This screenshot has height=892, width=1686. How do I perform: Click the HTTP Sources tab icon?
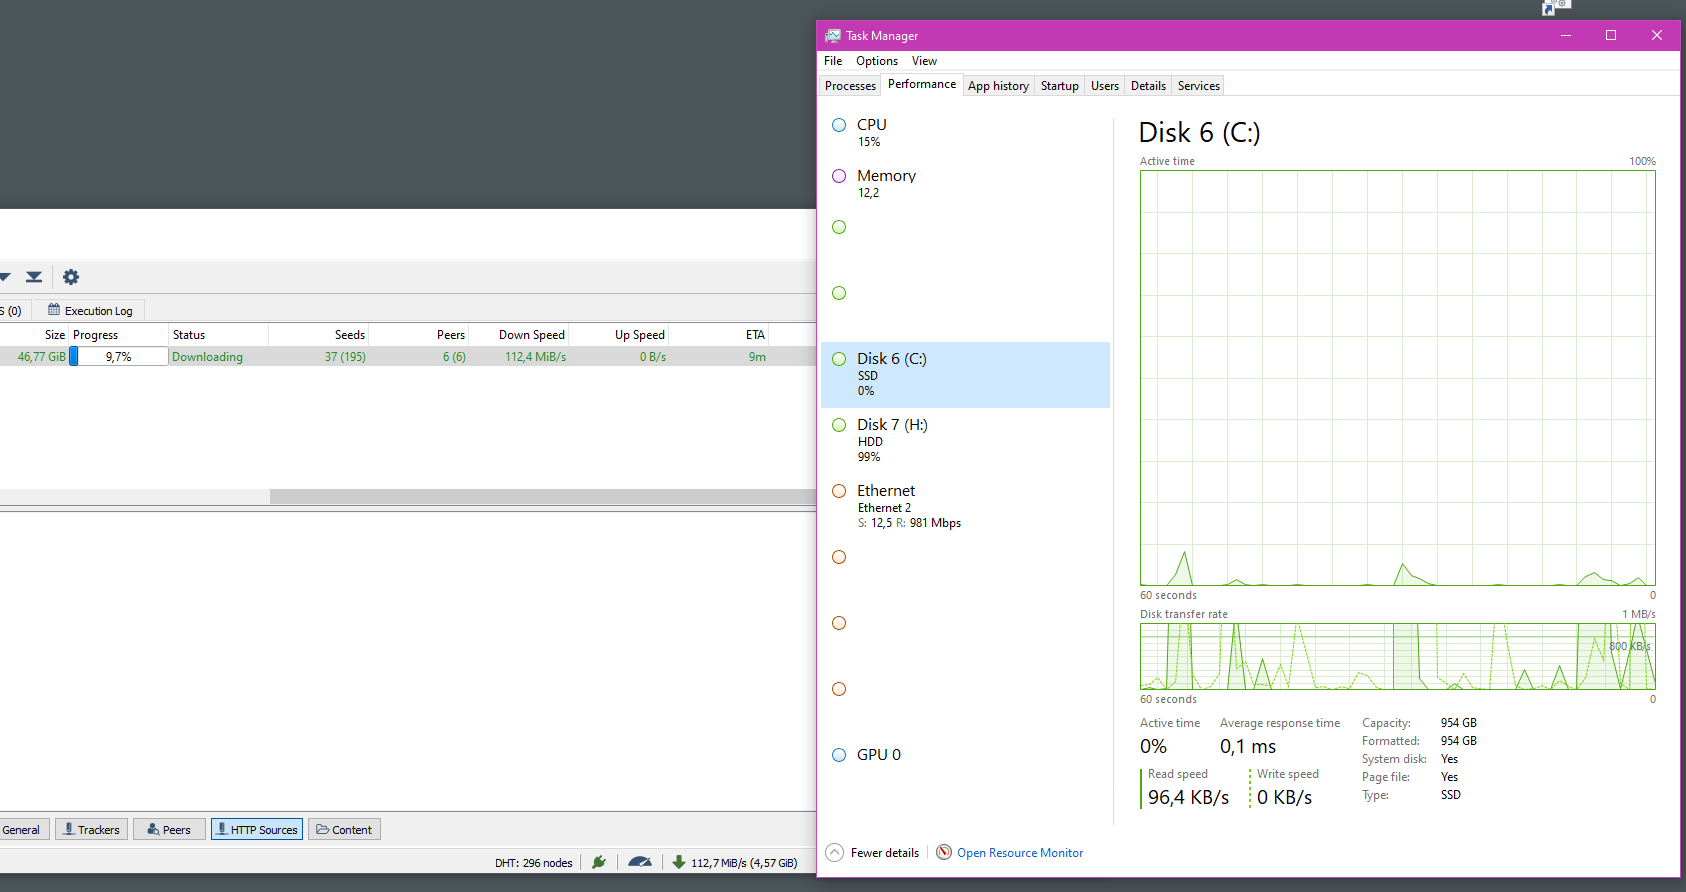tap(222, 829)
